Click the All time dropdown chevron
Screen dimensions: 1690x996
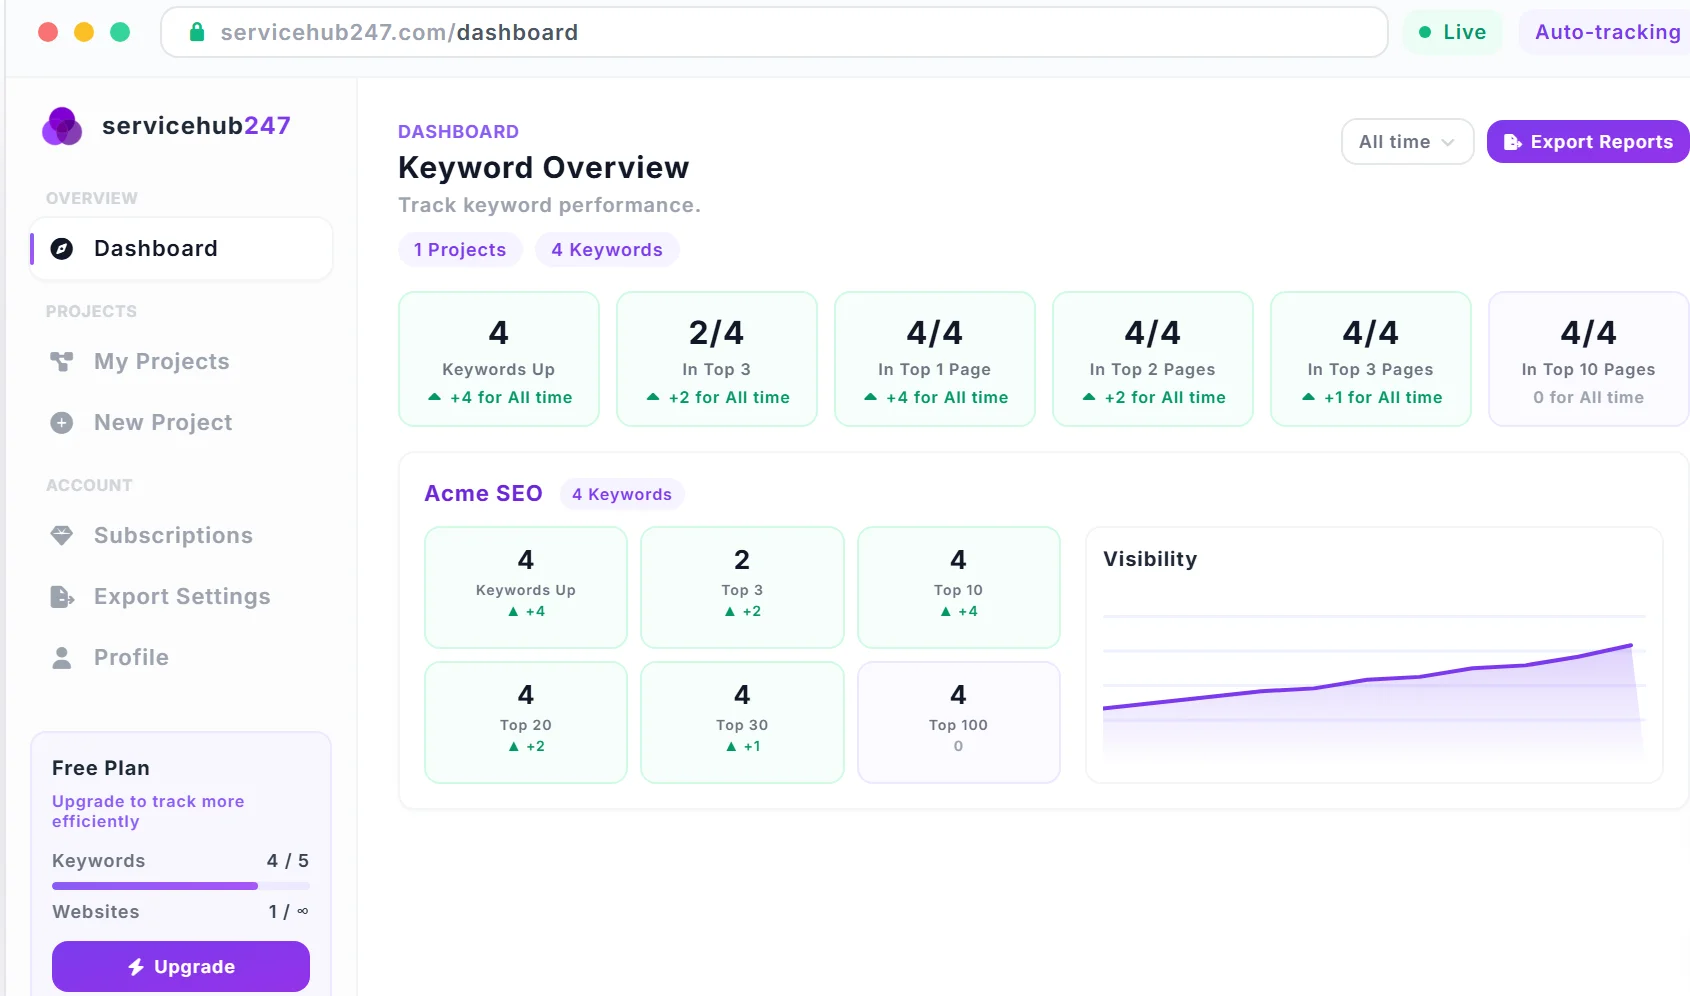tap(1448, 143)
